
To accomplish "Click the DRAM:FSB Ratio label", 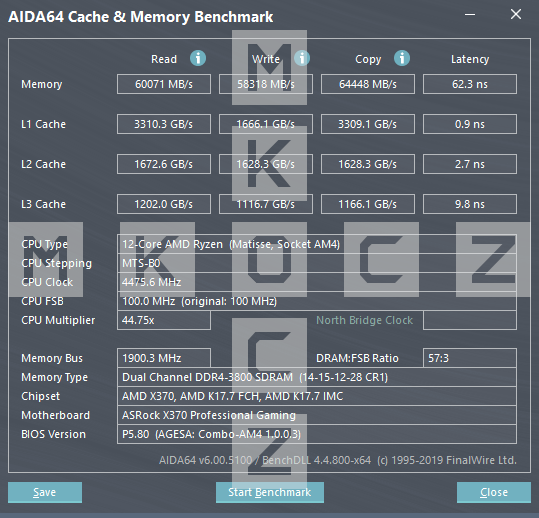I will [357, 358].
